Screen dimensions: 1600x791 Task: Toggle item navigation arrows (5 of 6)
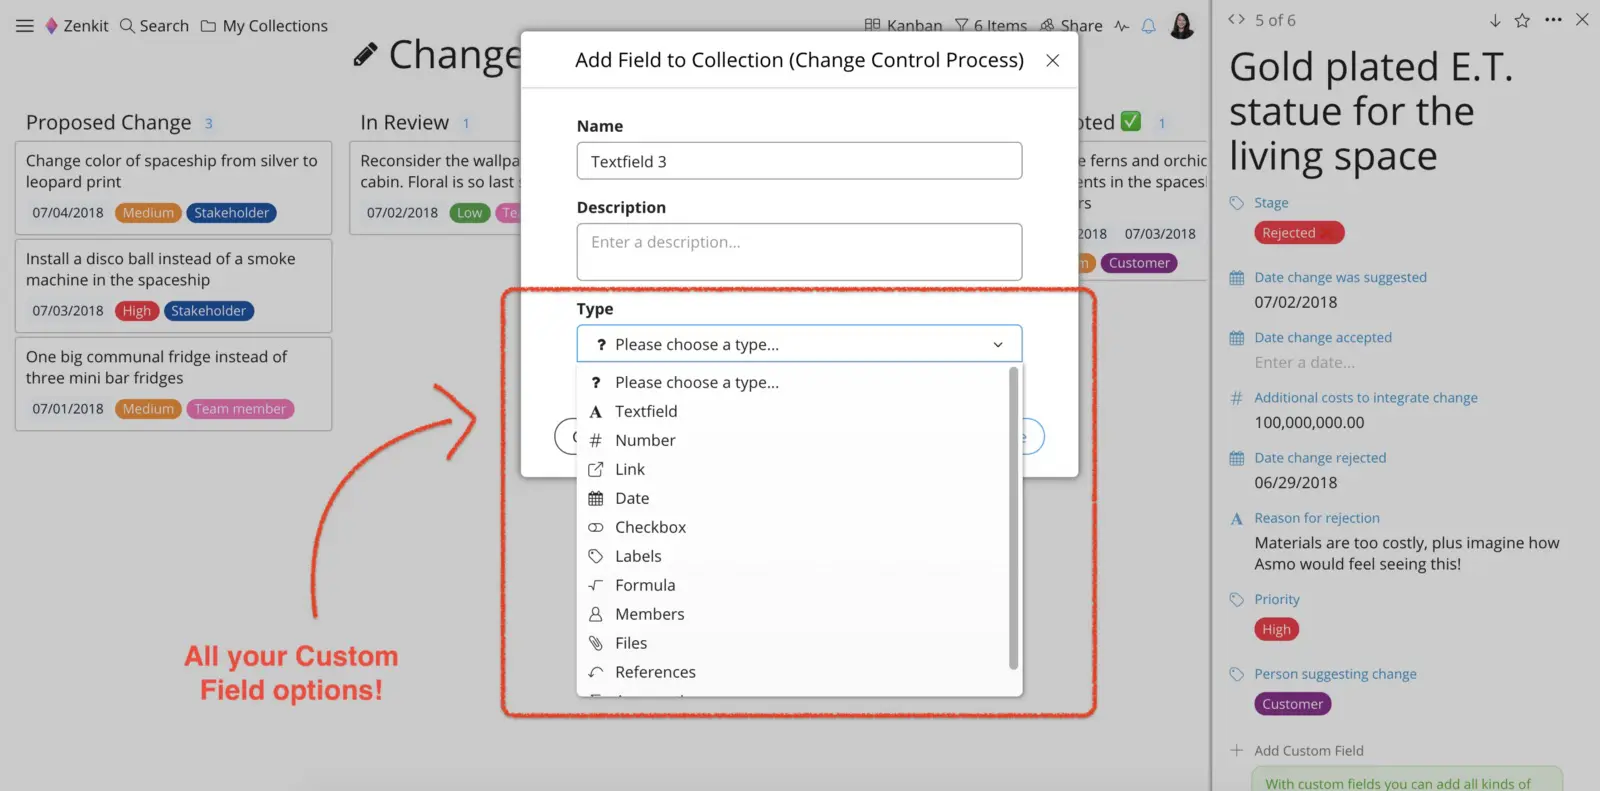(1236, 19)
